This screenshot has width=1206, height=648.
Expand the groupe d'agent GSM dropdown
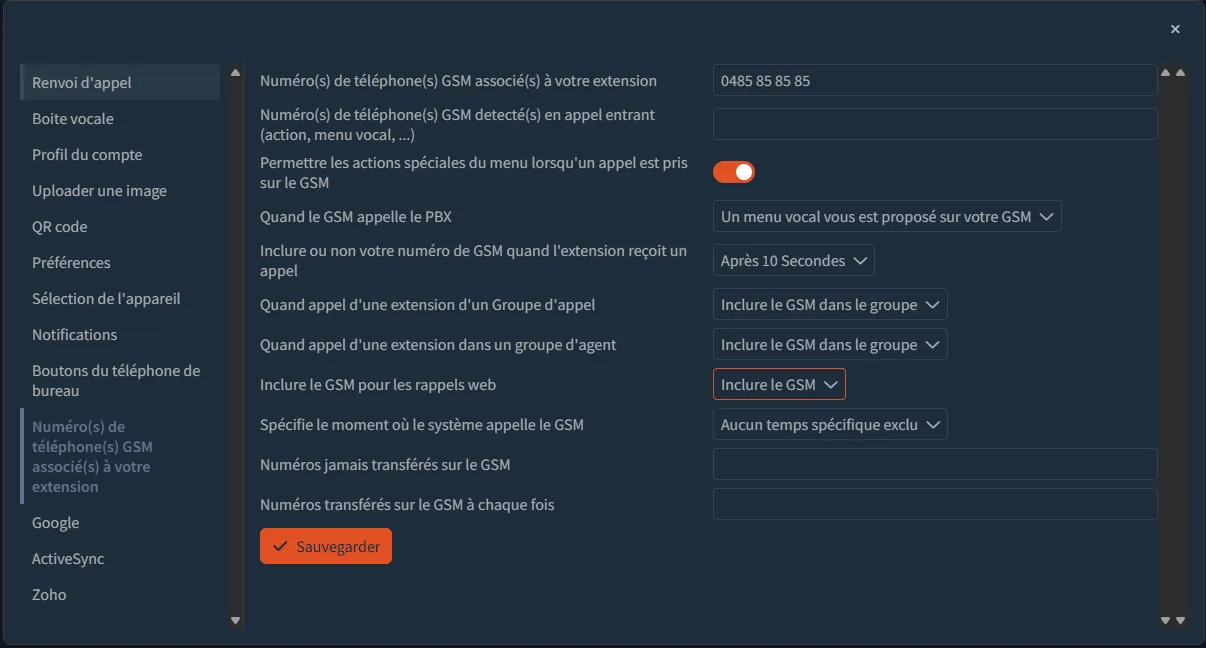point(830,344)
